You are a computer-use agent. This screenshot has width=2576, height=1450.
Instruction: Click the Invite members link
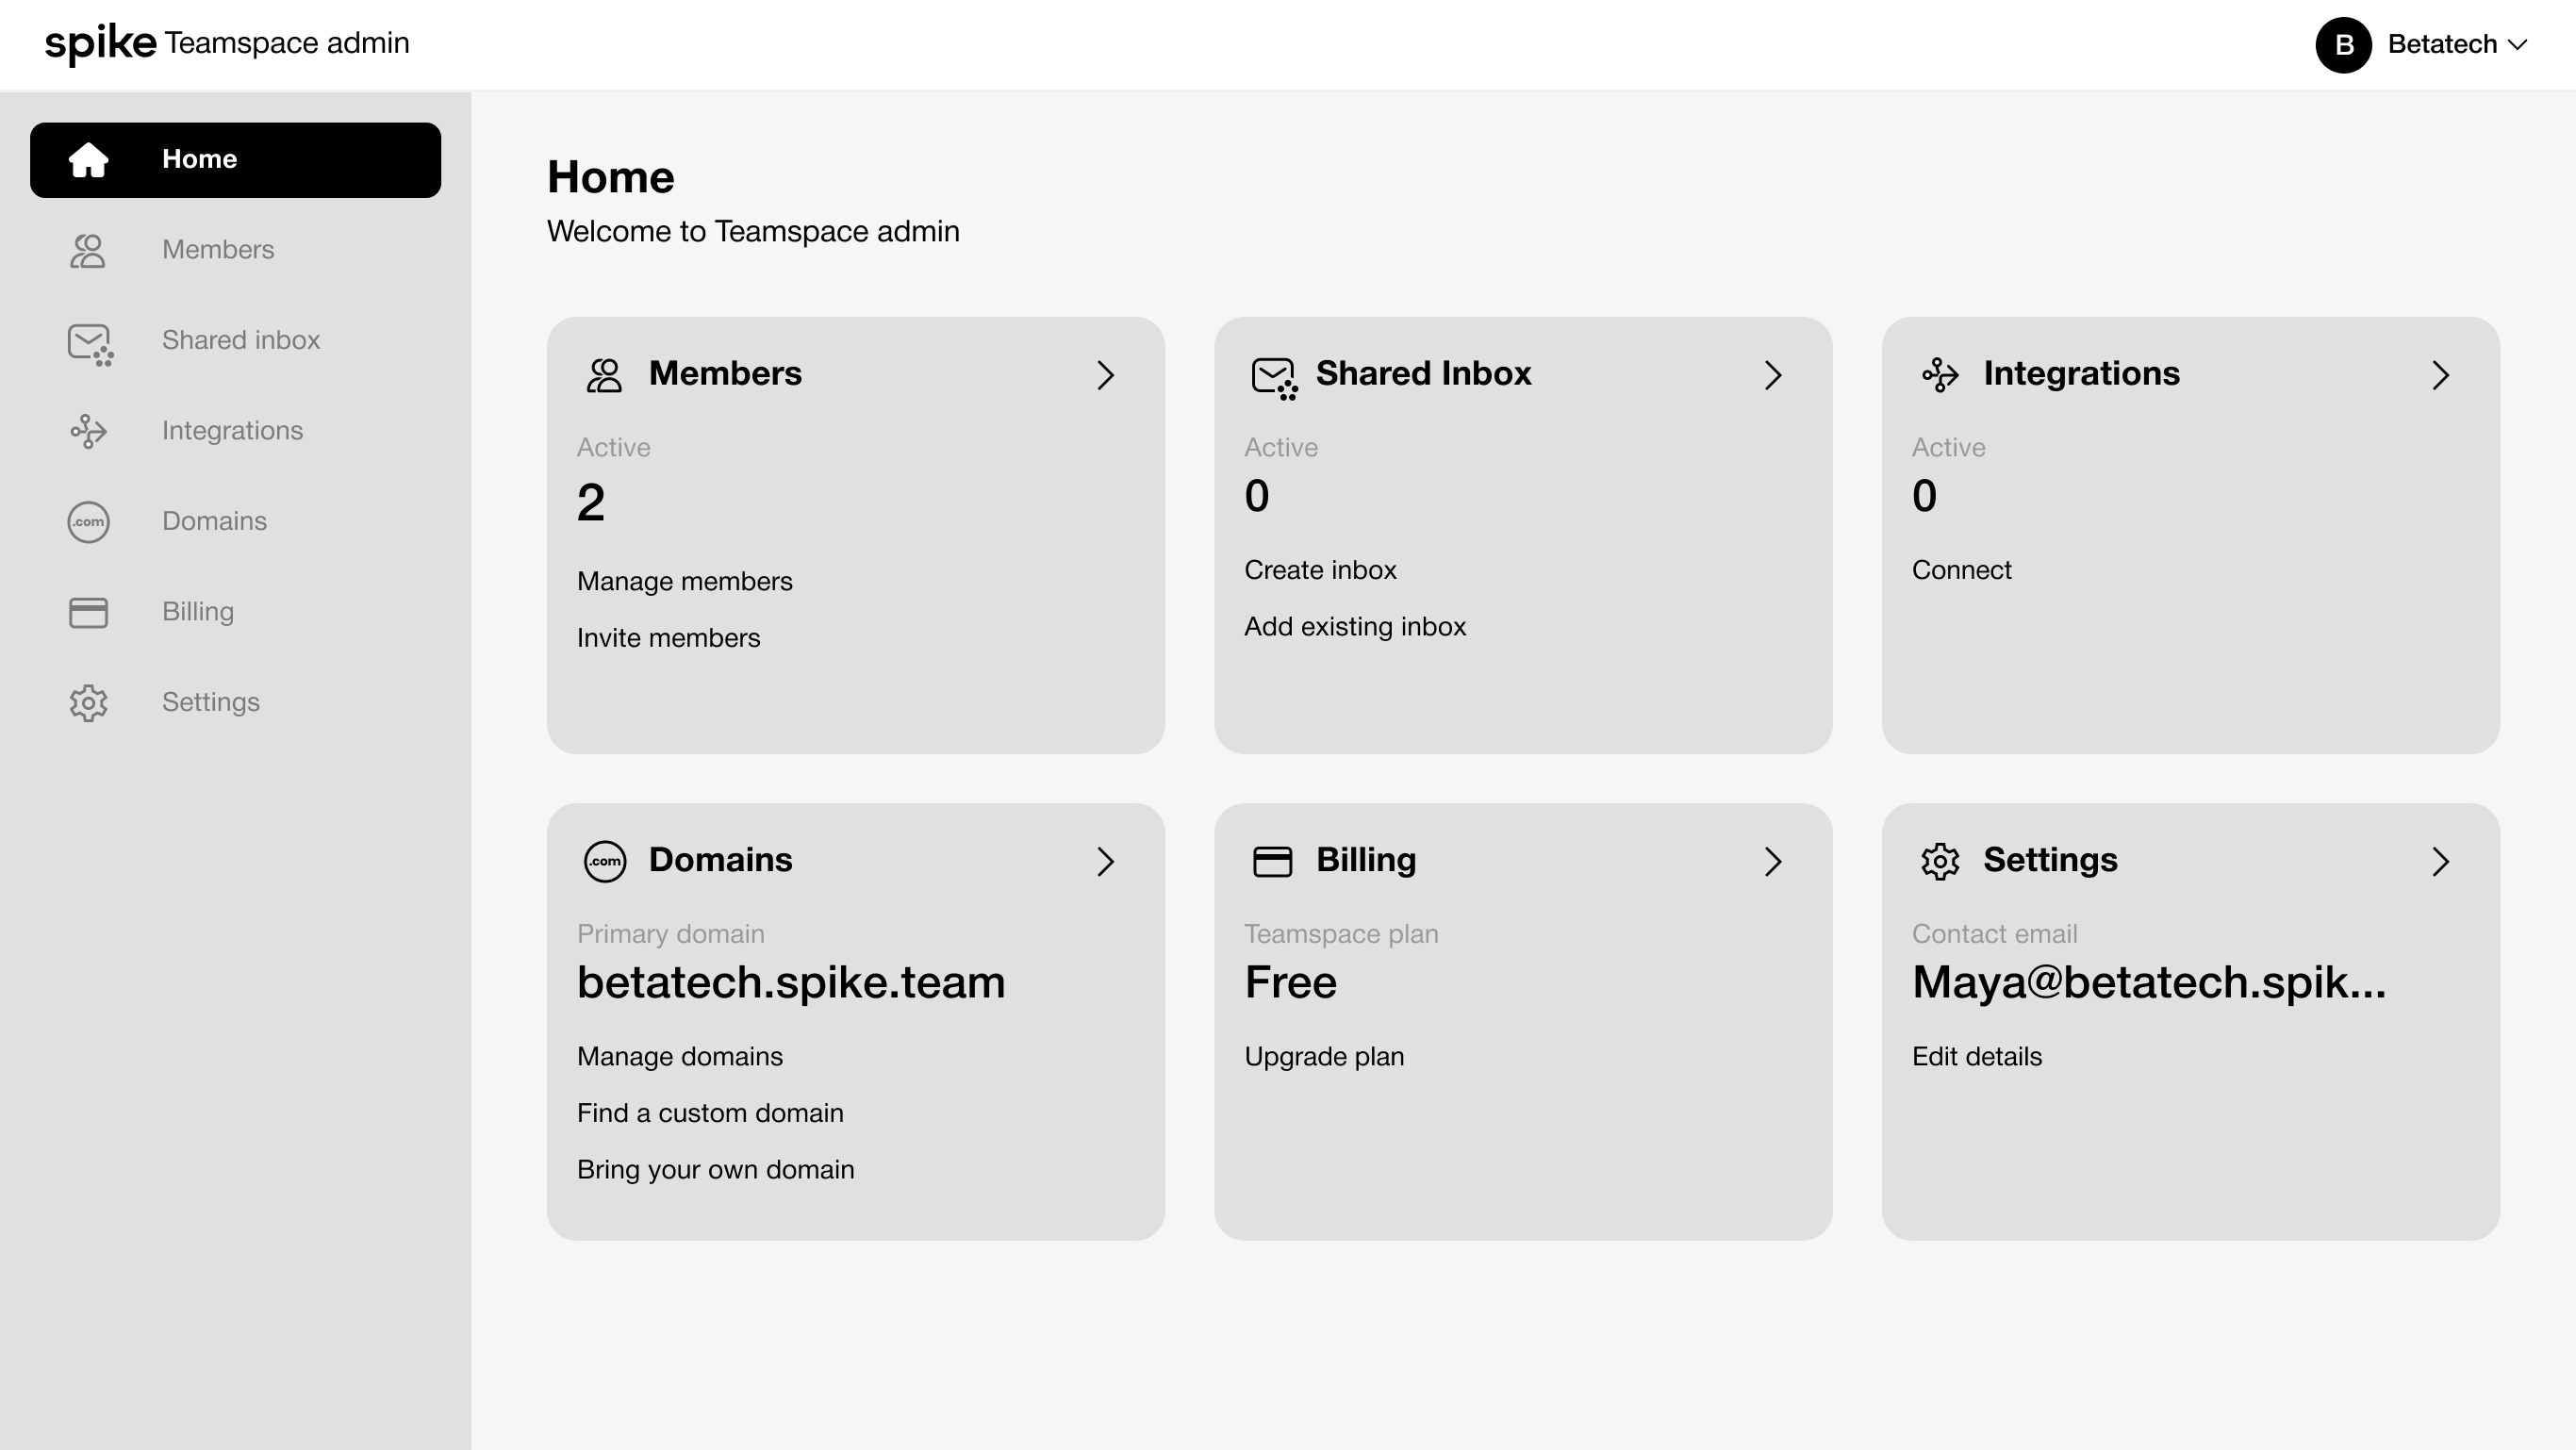pos(668,638)
